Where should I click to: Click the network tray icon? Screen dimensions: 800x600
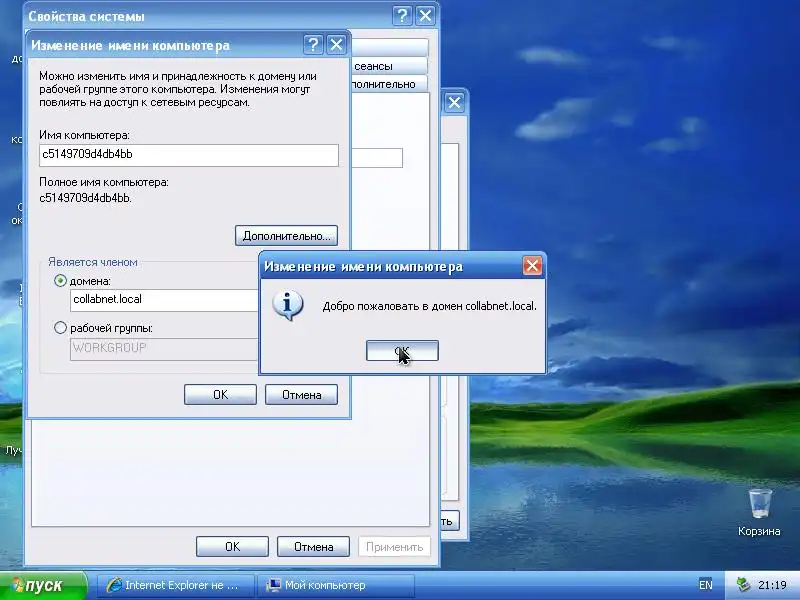coord(743,585)
